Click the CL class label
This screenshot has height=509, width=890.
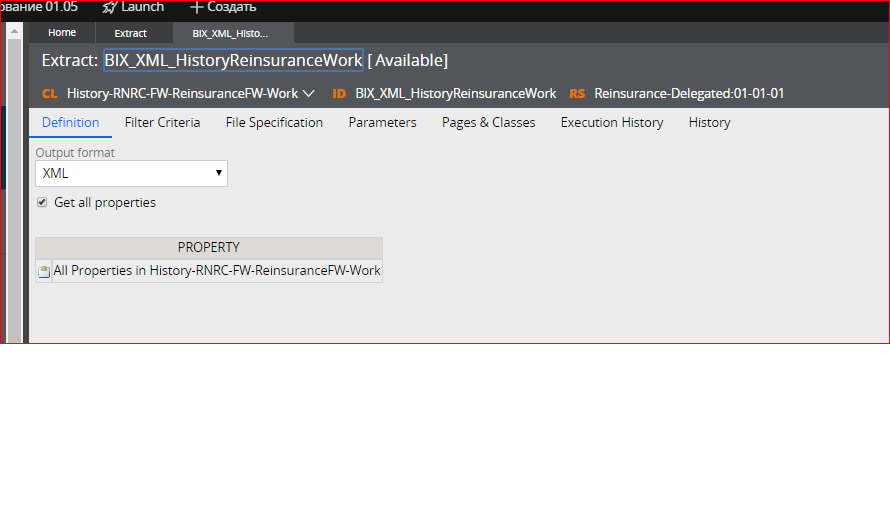coord(49,94)
